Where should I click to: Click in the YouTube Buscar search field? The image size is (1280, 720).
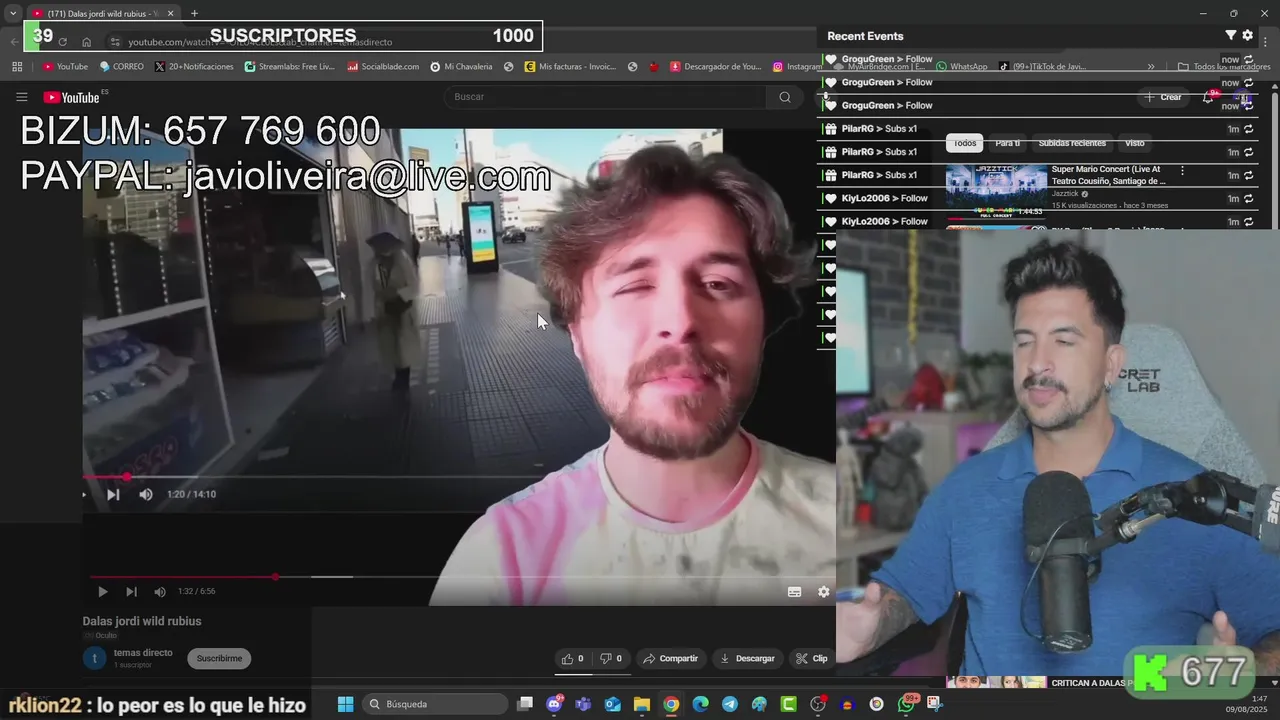click(605, 97)
